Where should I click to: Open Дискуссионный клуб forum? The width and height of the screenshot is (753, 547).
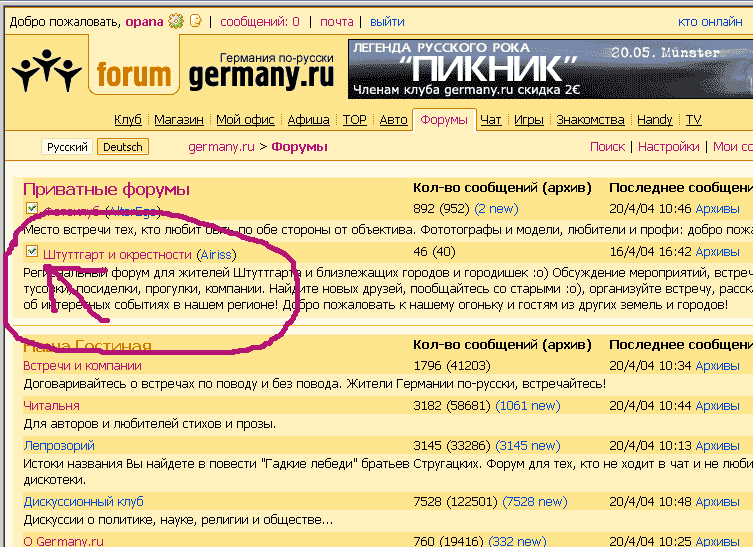[x=84, y=502]
